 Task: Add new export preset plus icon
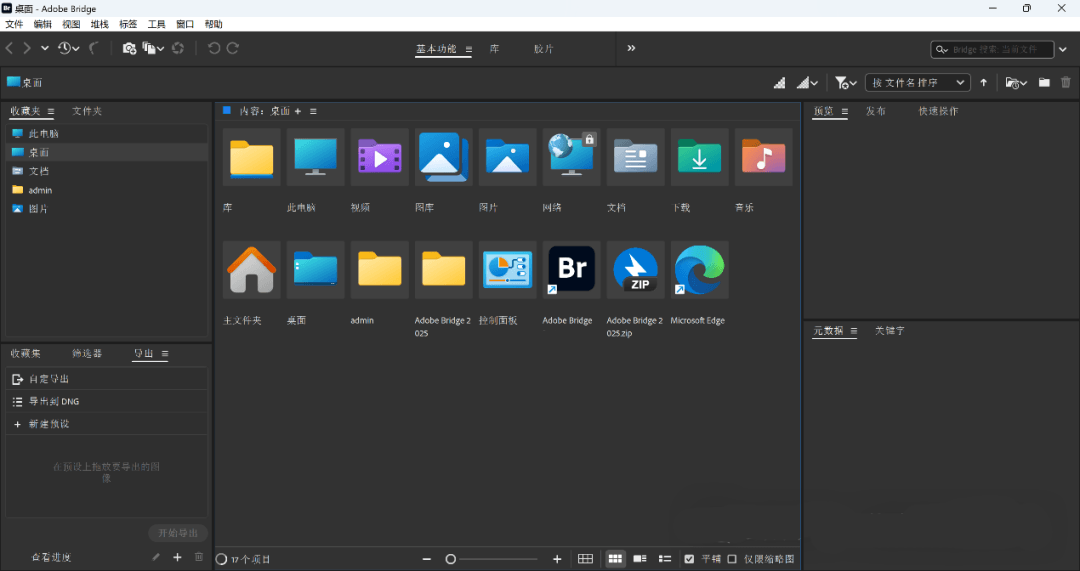177,557
